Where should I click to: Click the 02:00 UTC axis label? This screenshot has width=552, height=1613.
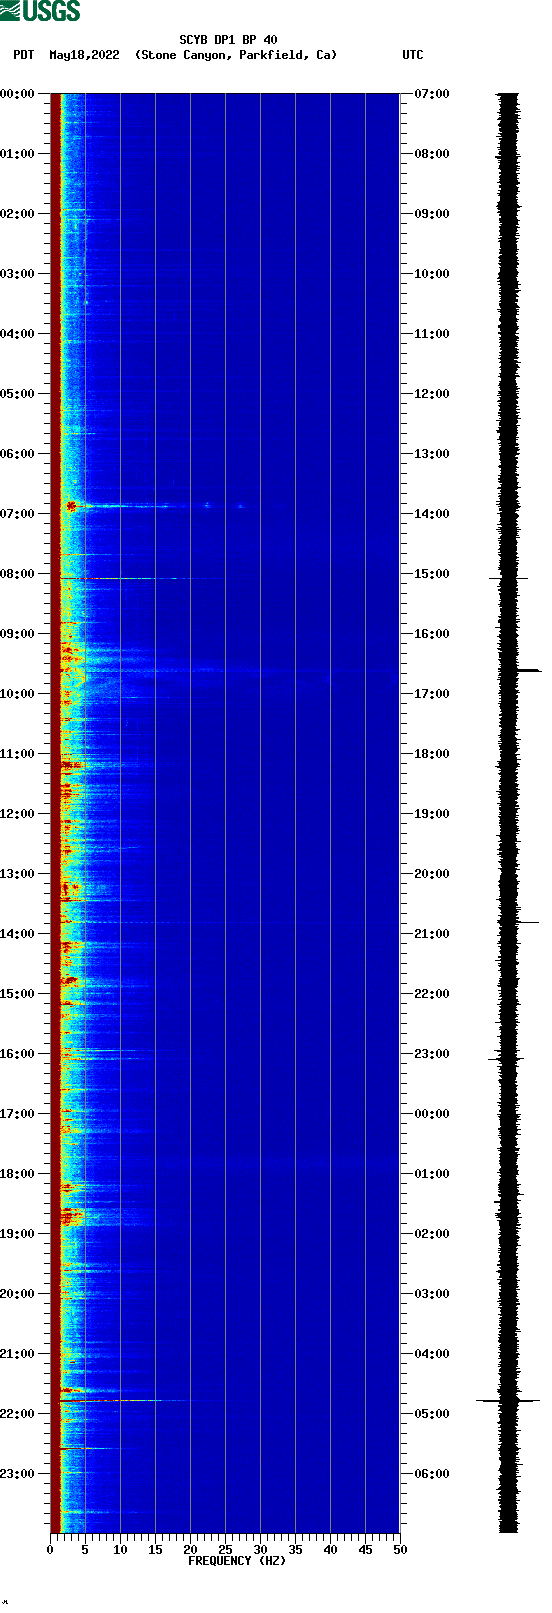point(432,1234)
